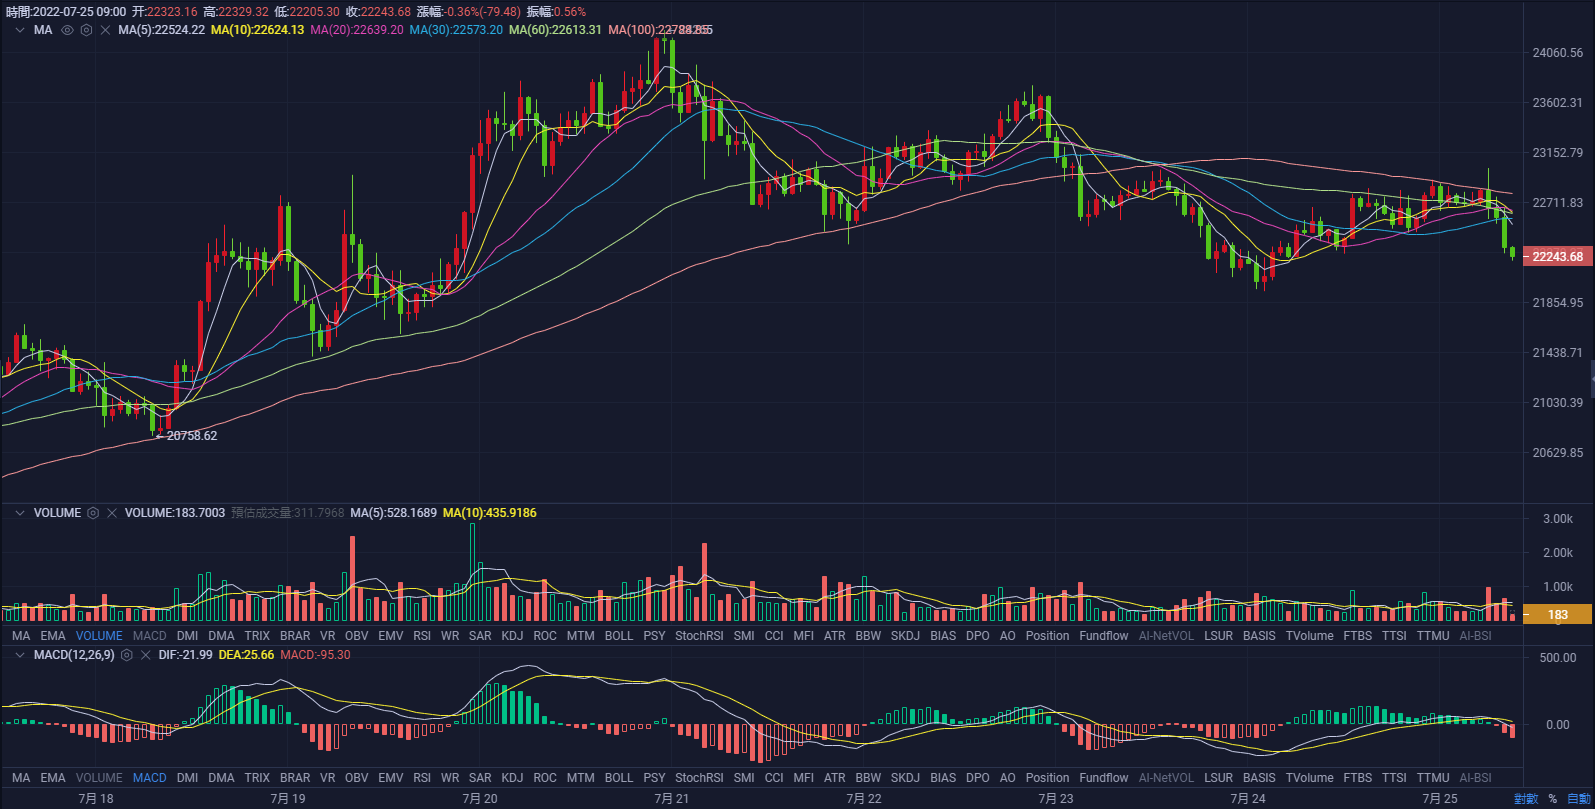1595x809 pixels.
Task: Click the 7月 21 date marker
Action: [x=672, y=799]
